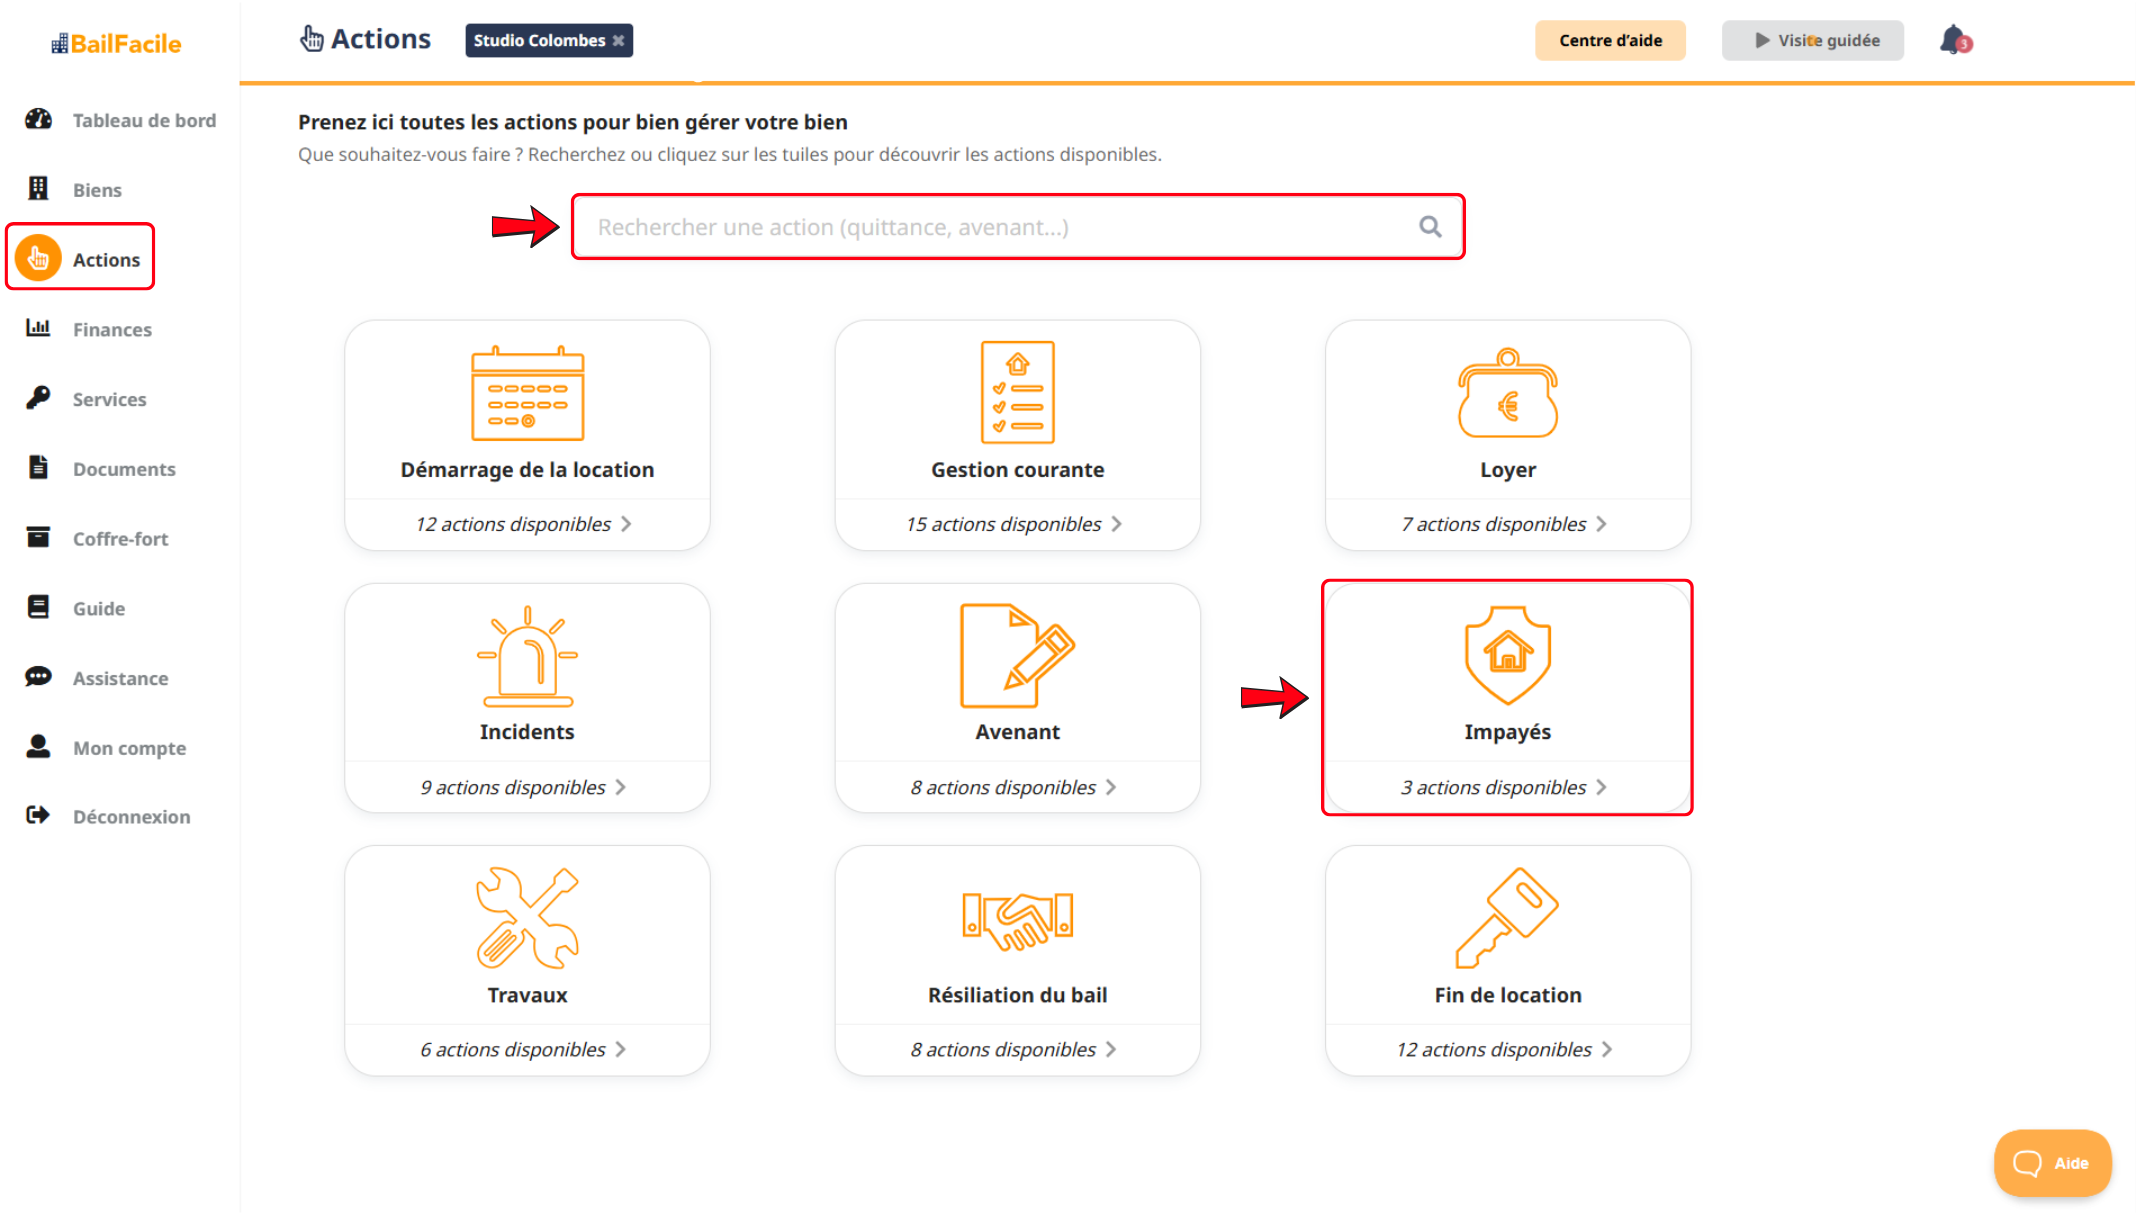Focus the Rechercher une action search field

pos(1000,227)
